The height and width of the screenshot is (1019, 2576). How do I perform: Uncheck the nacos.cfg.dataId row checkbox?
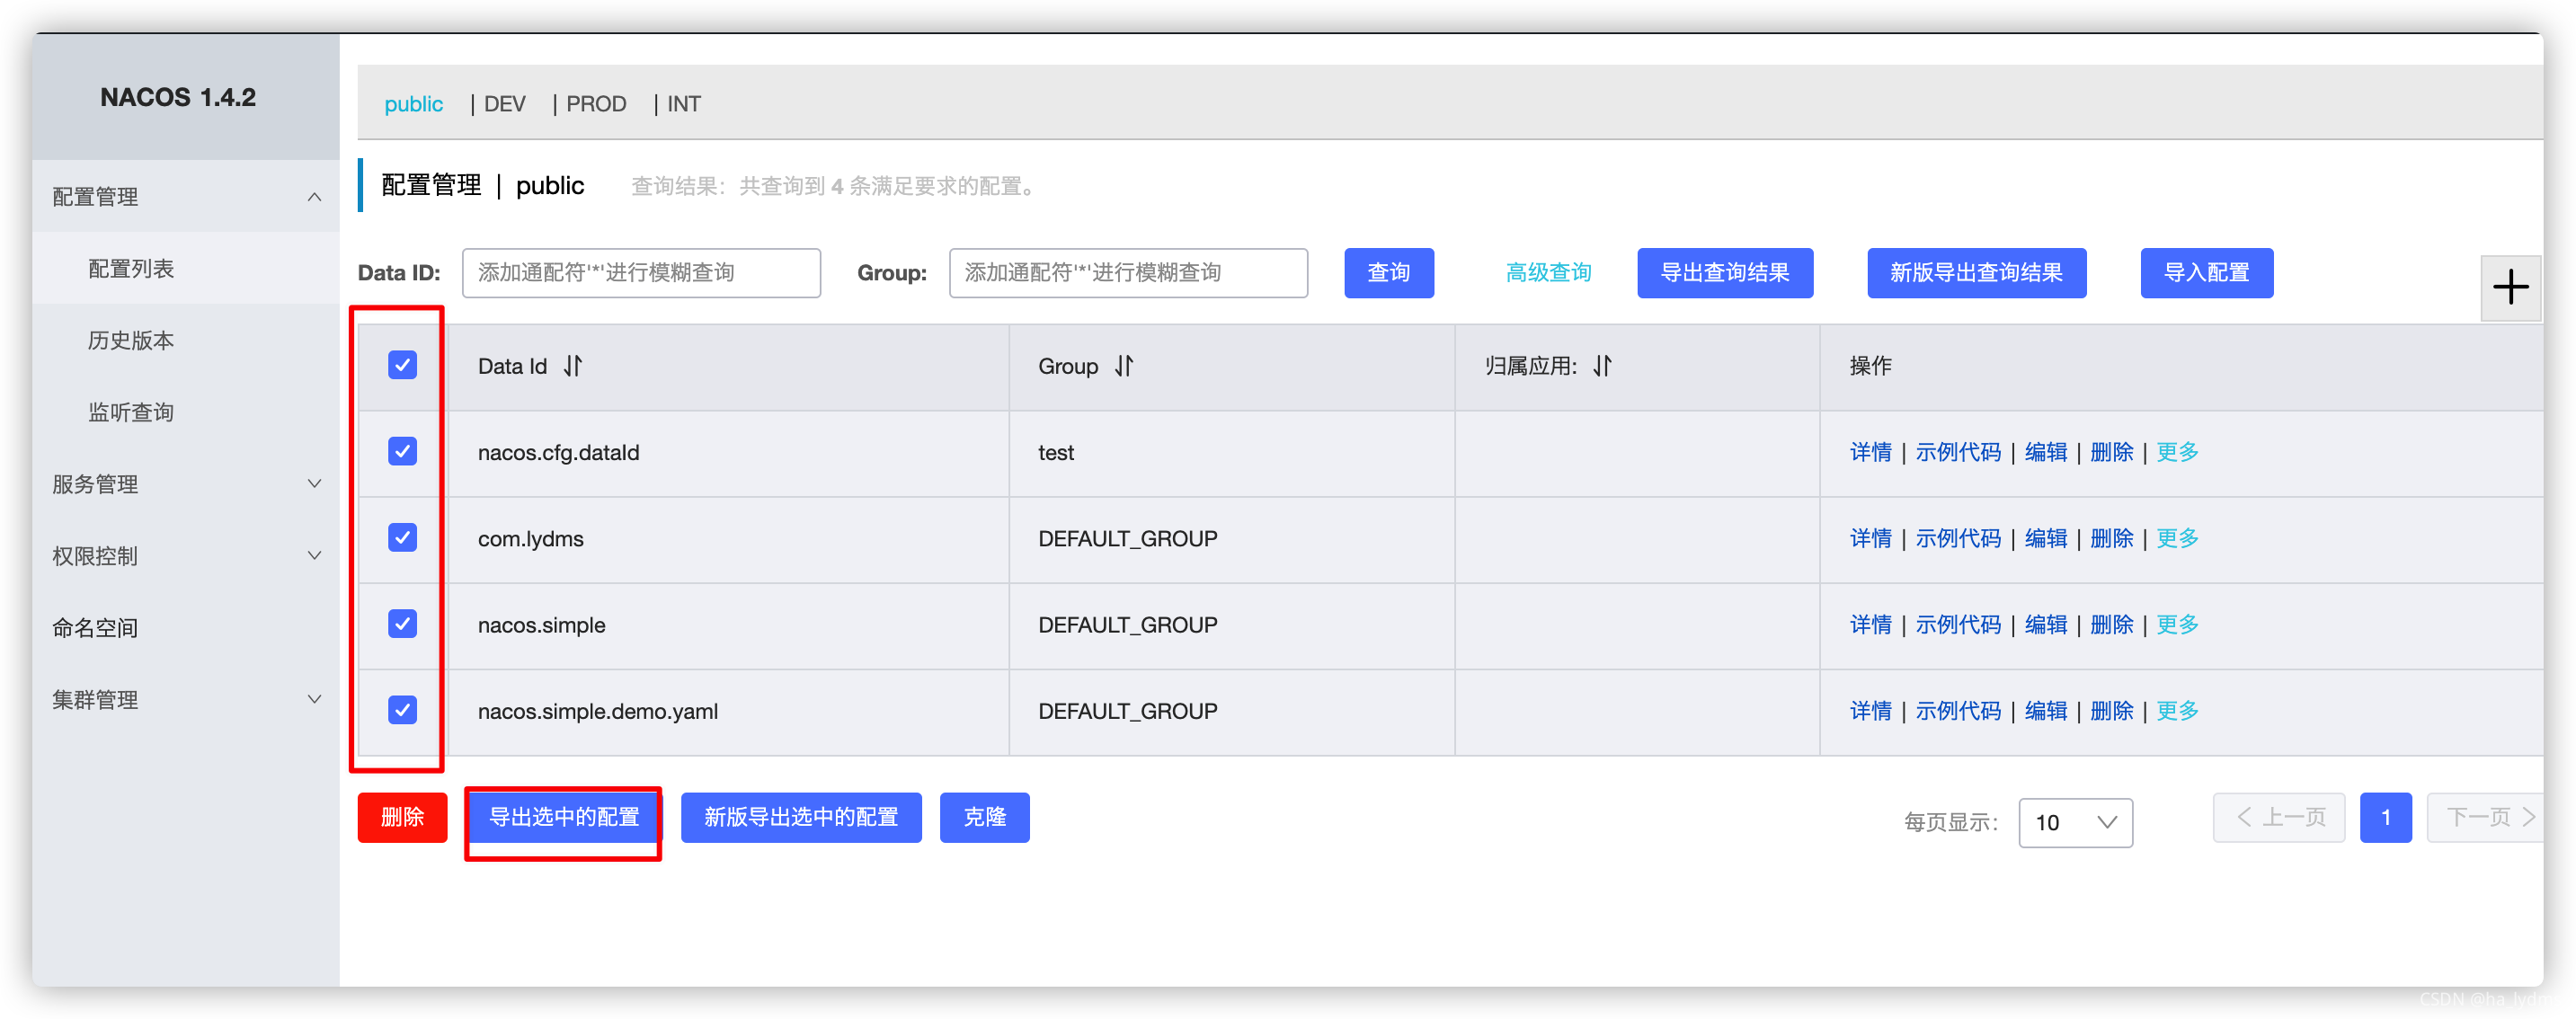click(x=402, y=451)
